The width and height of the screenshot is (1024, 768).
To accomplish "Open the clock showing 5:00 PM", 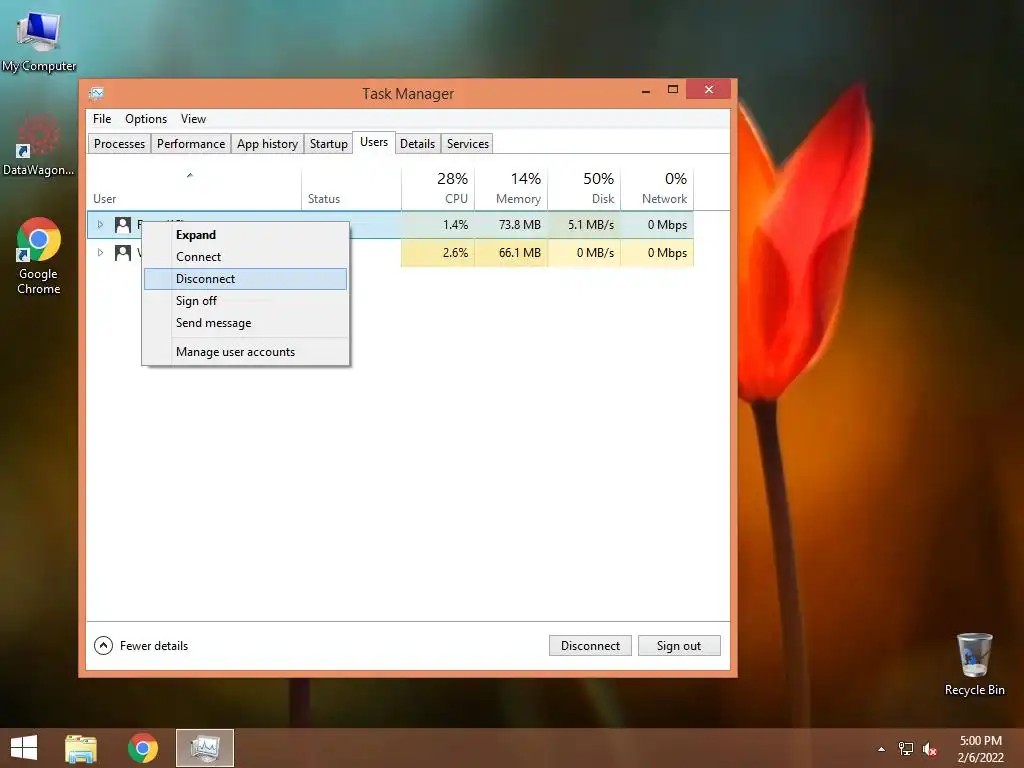I will 980,748.
